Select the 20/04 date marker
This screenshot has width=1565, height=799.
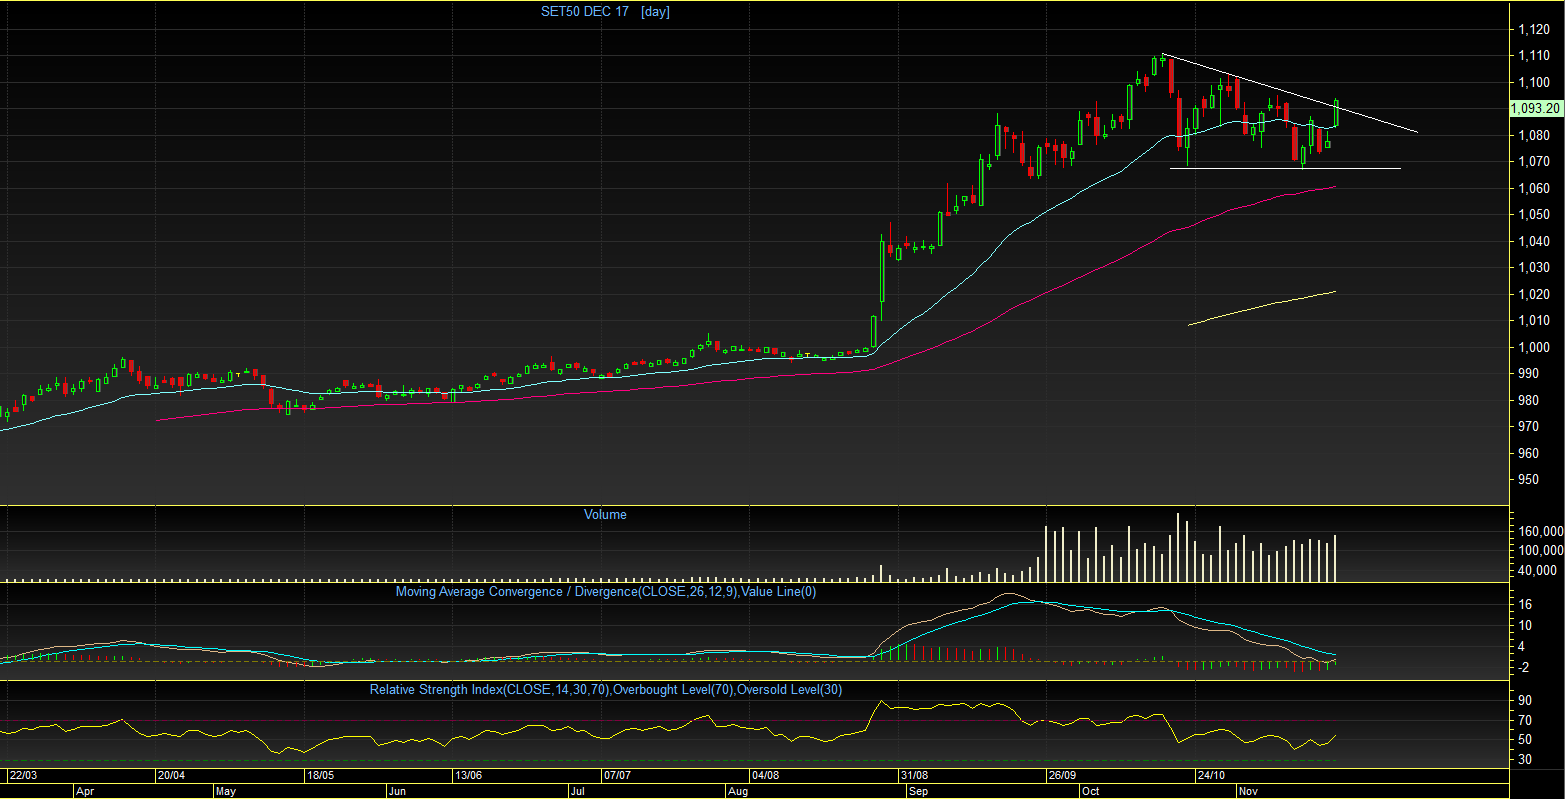click(172, 775)
